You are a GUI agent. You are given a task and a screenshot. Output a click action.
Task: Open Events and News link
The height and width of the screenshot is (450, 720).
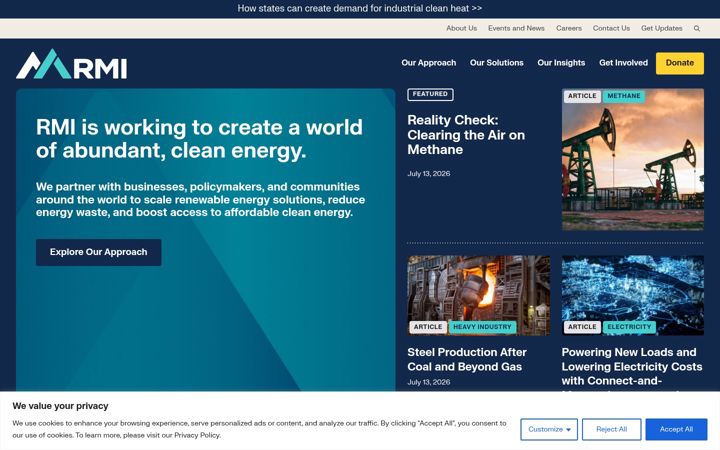click(516, 28)
